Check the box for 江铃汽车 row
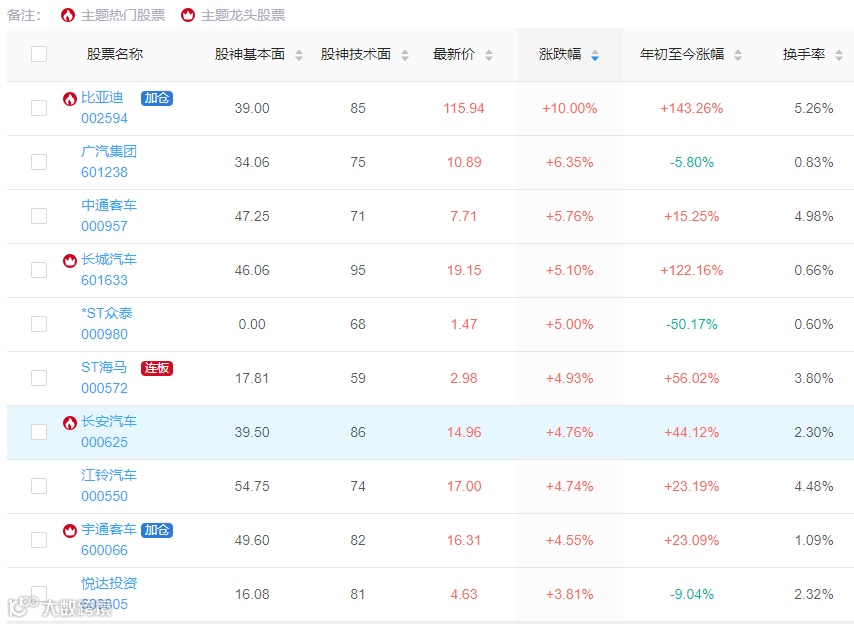Image resolution: width=854 pixels, height=624 pixels. (39, 486)
